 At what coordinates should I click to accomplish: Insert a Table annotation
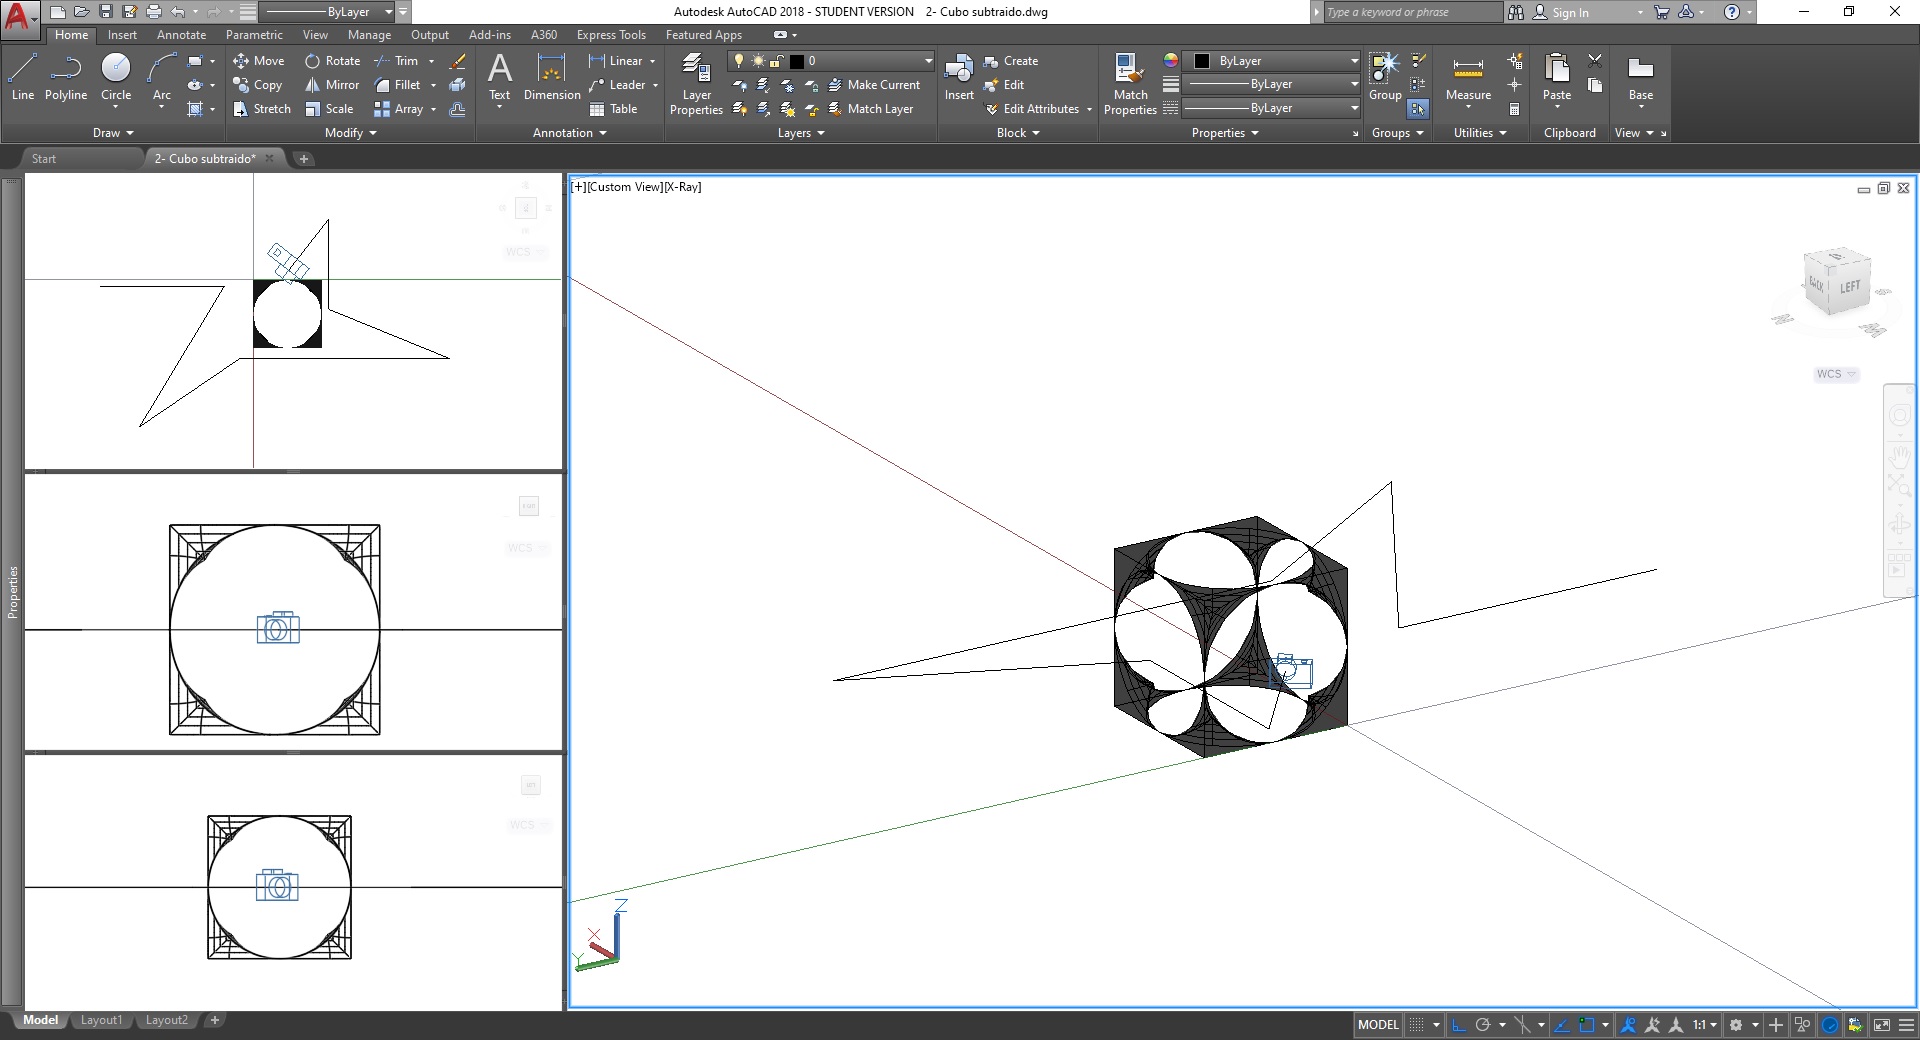pyautogui.click(x=613, y=109)
